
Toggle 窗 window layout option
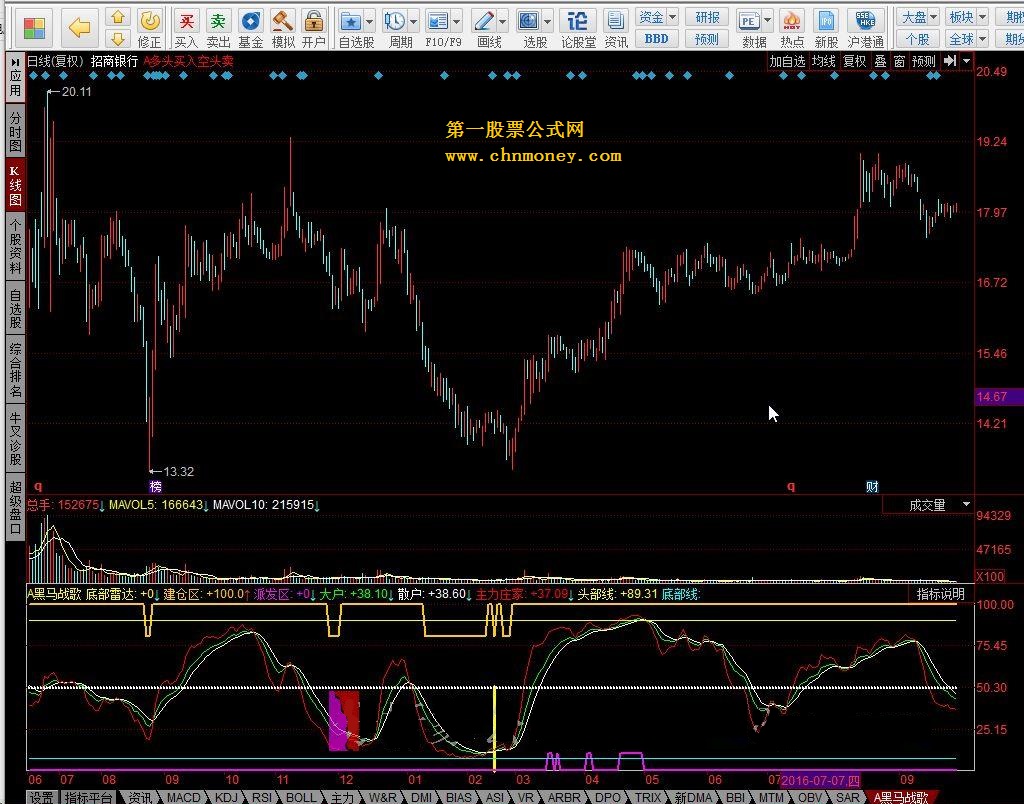click(x=899, y=61)
